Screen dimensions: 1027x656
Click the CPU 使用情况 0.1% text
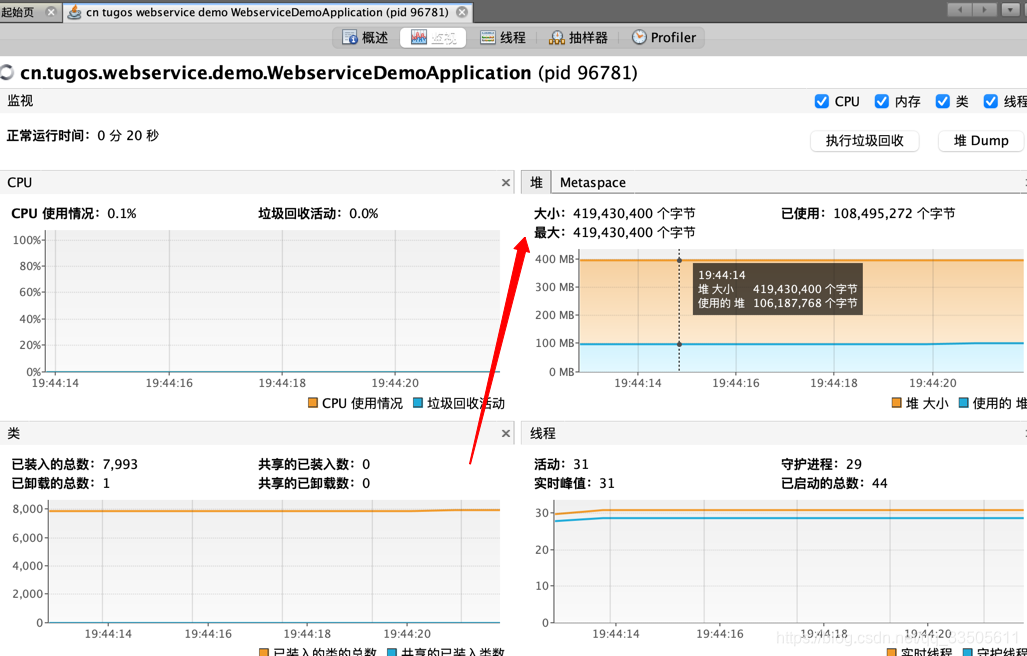(74, 213)
